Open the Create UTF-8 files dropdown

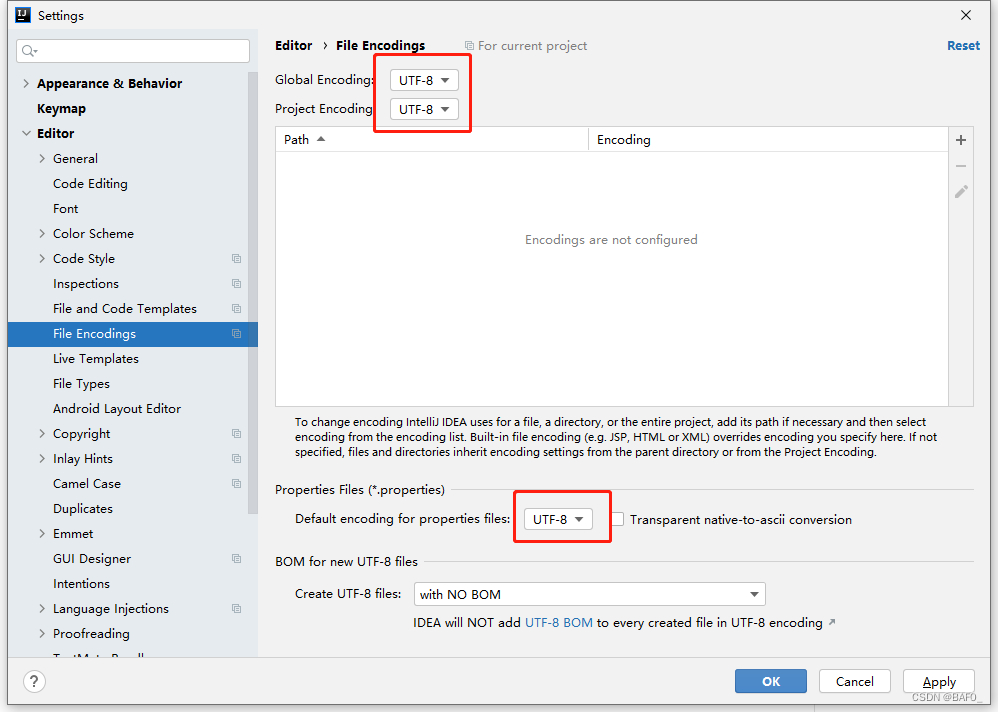pos(589,594)
